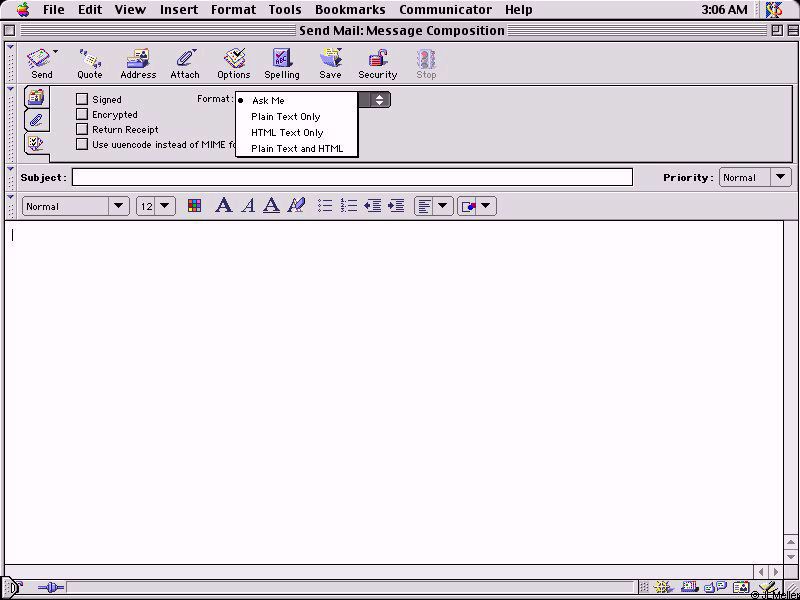Open Address Book icon in the status bar
This screenshot has height=600, width=800.
pyautogui.click(x=741, y=588)
